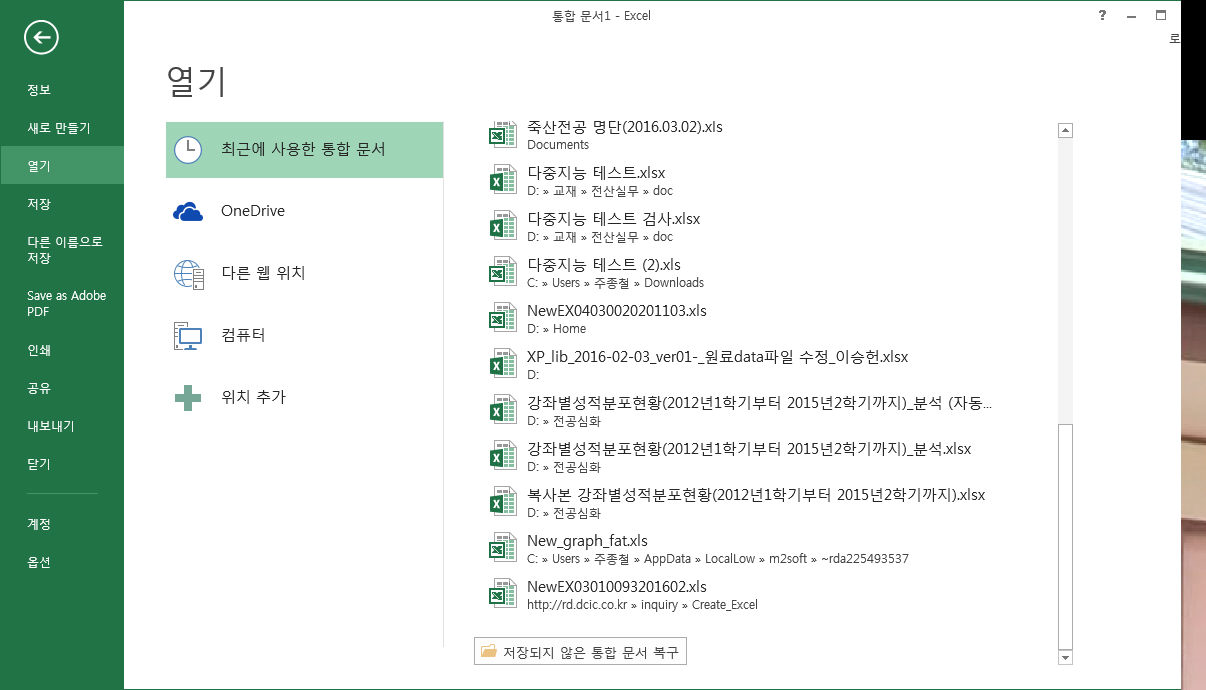Maximize the Excel window
The width and height of the screenshot is (1206, 690).
[1161, 15]
